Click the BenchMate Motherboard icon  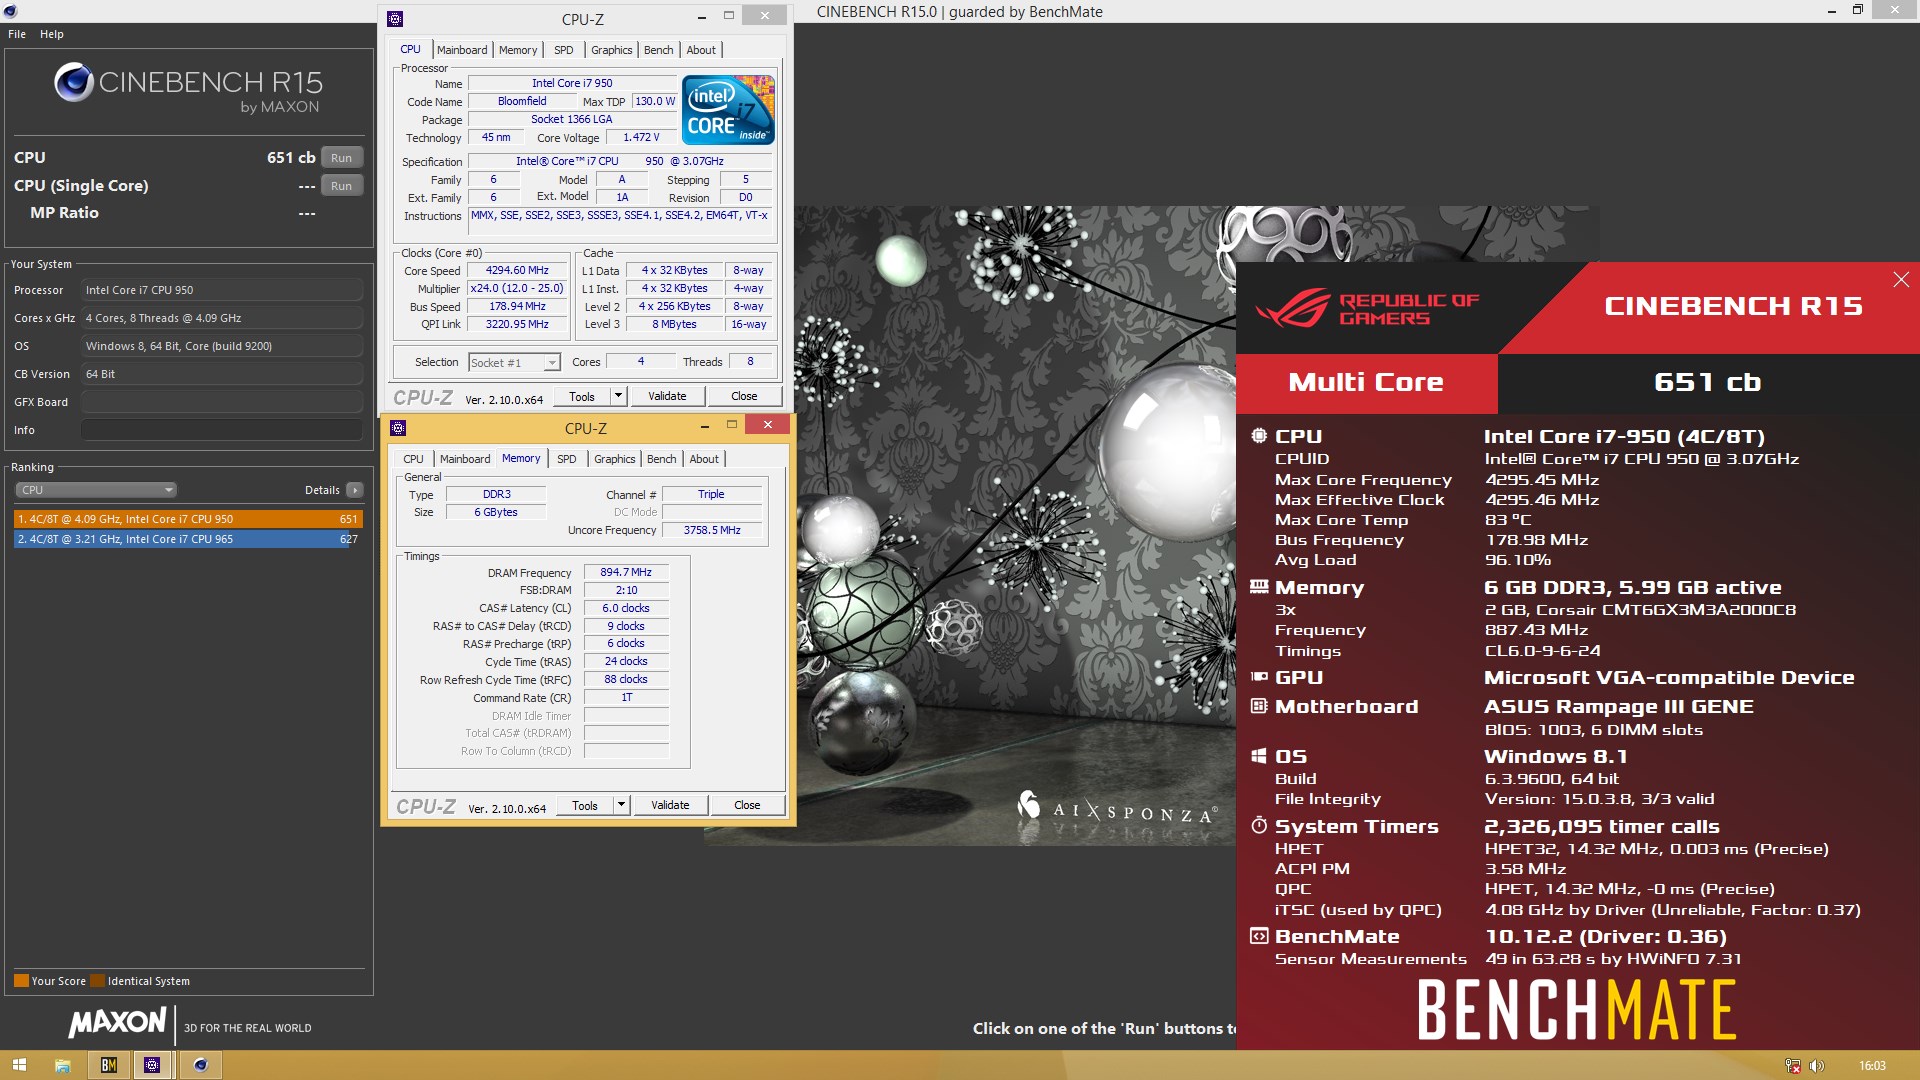pyautogui.click(x=1259, y=706)
